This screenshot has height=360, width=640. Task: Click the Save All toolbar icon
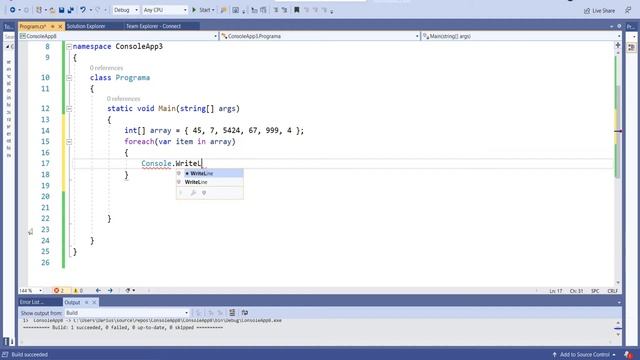coord(71,10)
